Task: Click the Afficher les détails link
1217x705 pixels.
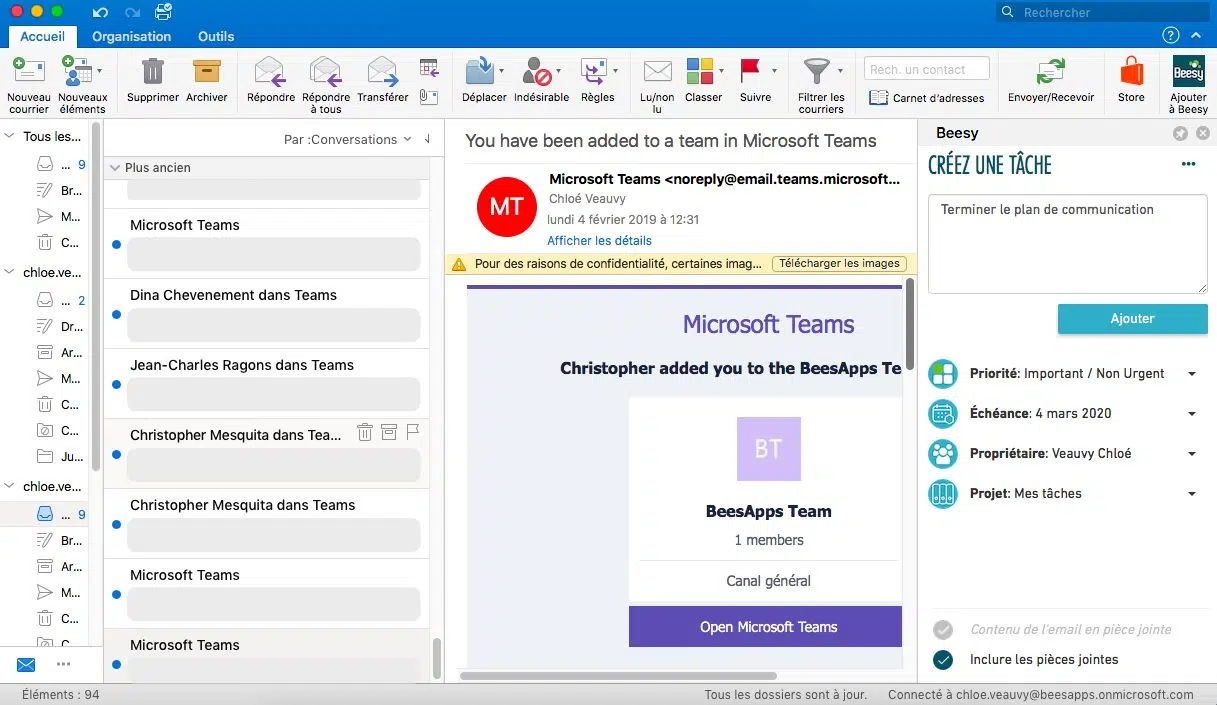Action: pyautogui.click(x=599, y=241)
